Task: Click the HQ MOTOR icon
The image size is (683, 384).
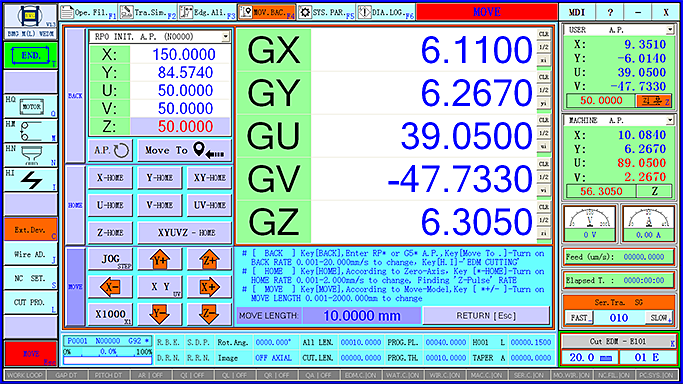Action: click(31, 106)
